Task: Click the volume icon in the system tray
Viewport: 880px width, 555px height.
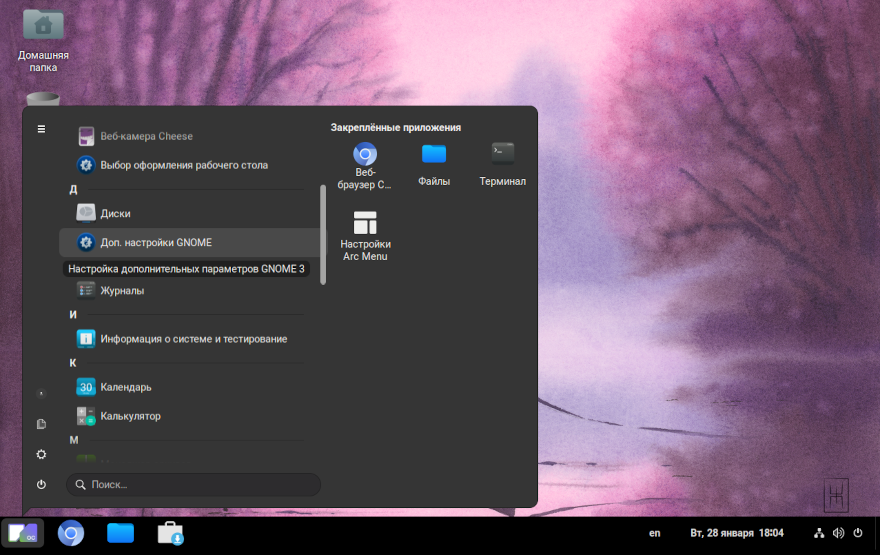Action: pos(838,534)
